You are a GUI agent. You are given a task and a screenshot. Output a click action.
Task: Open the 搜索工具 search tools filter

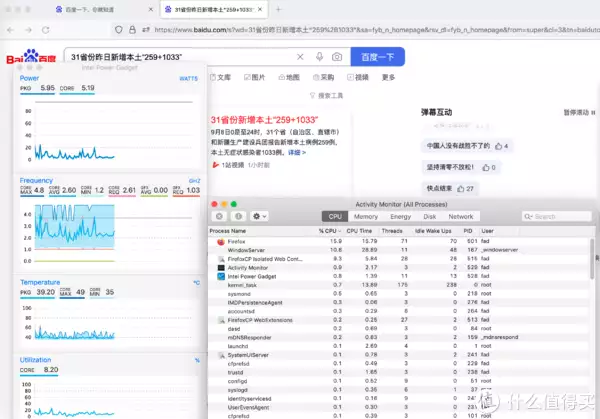point(329,96)
